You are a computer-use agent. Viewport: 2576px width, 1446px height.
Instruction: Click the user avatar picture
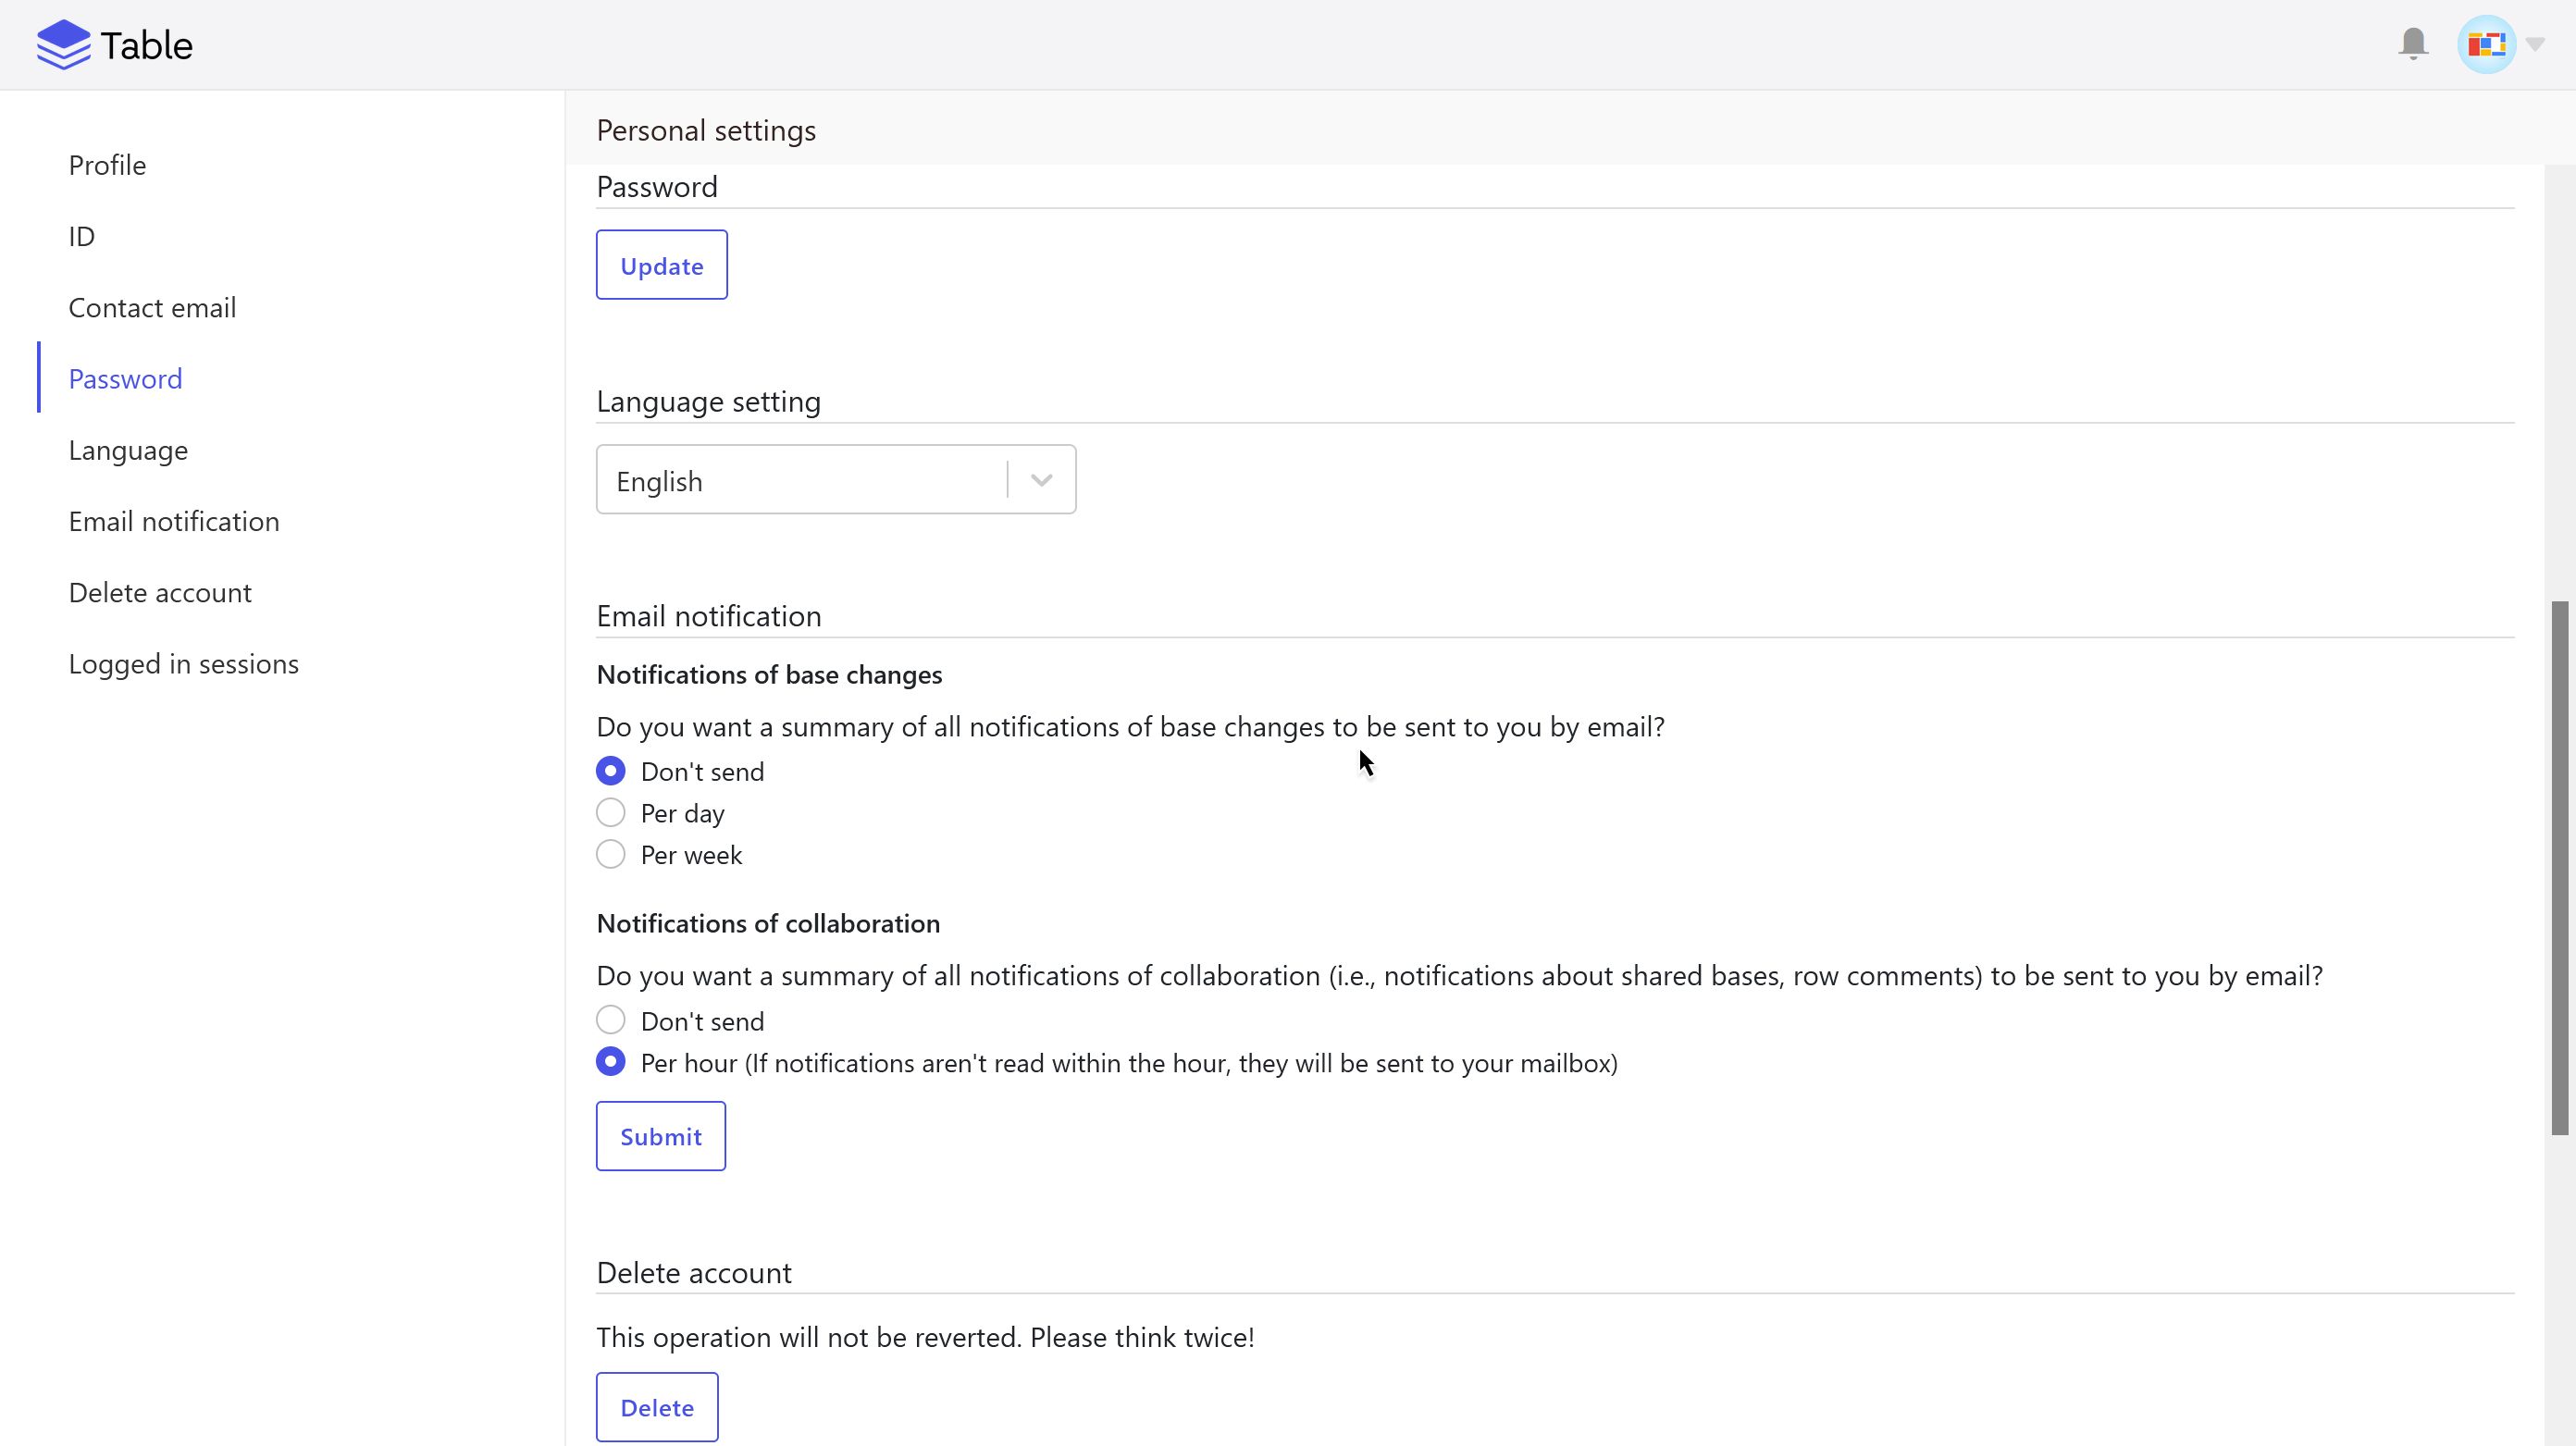2485,44
